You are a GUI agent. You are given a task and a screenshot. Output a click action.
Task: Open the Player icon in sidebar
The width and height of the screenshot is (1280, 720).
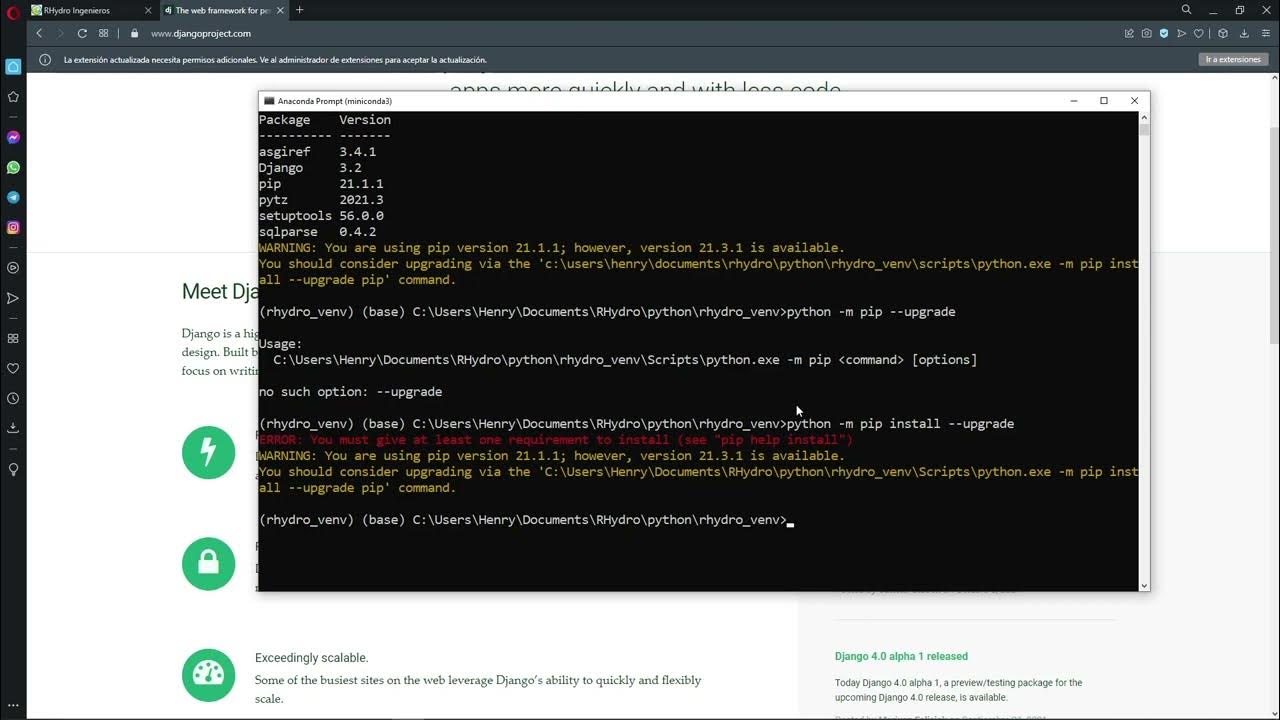(13, 268)
